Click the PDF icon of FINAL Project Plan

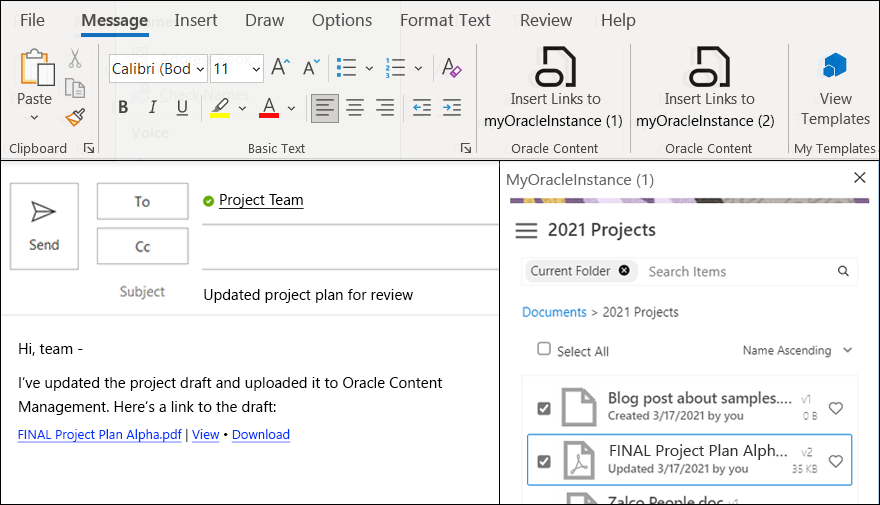coord(579,460)
